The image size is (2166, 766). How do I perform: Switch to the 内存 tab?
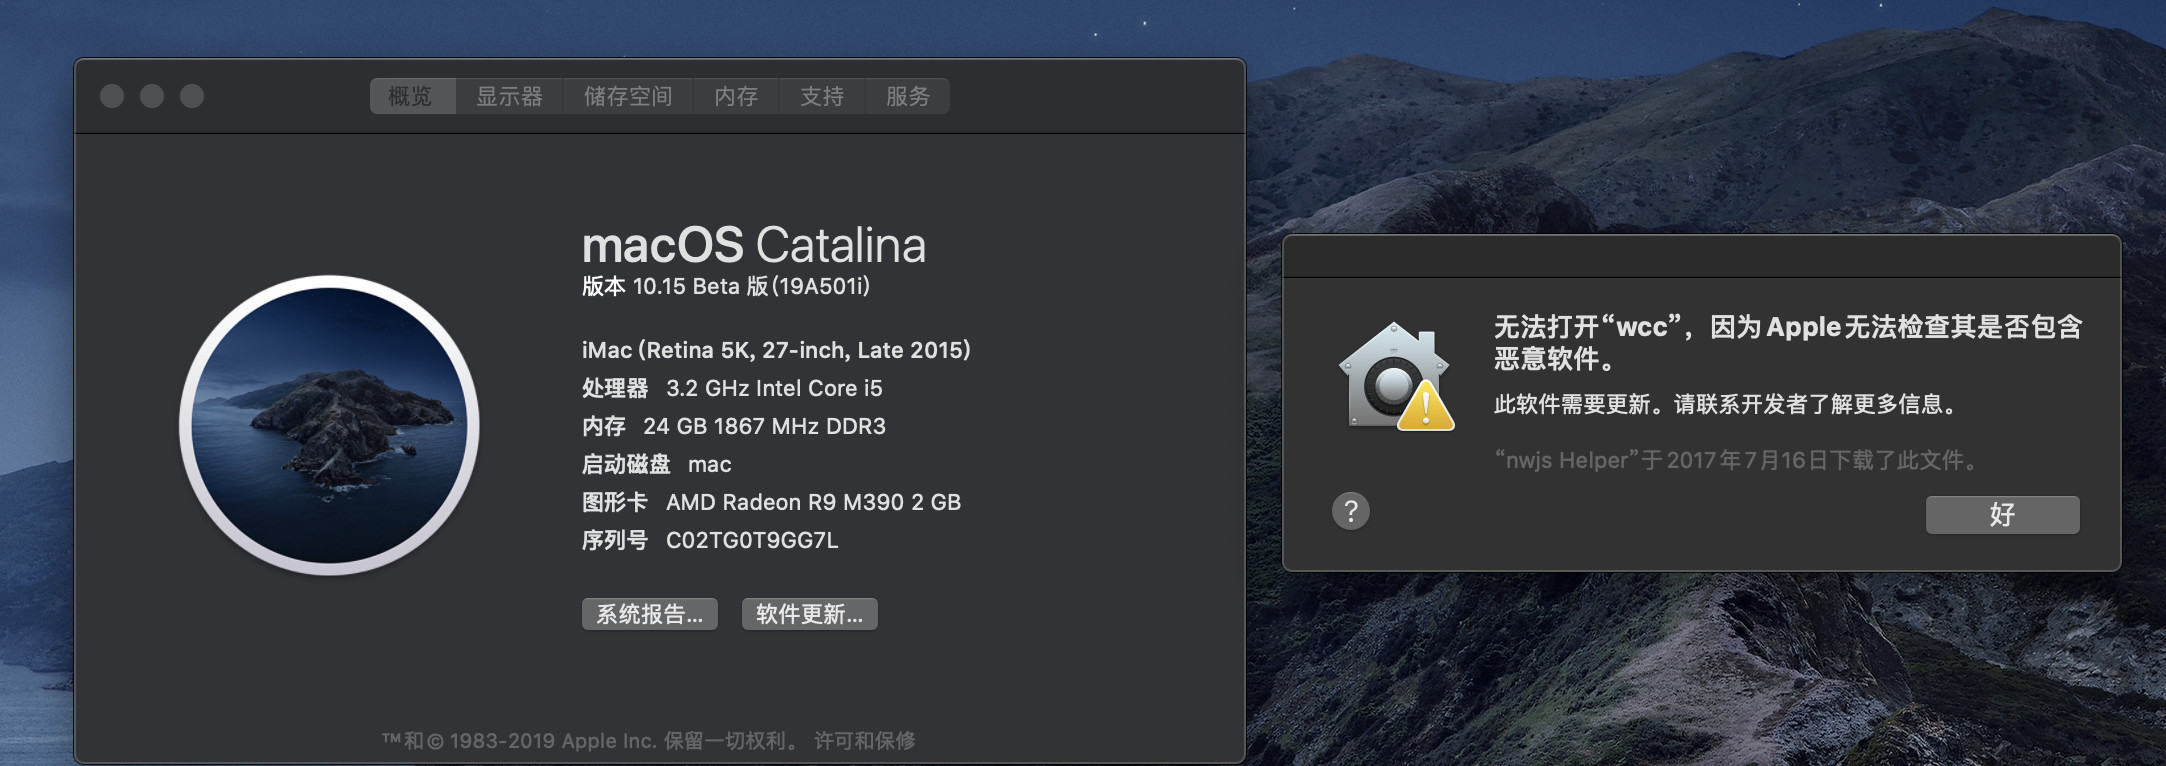(x=736, y=96)
